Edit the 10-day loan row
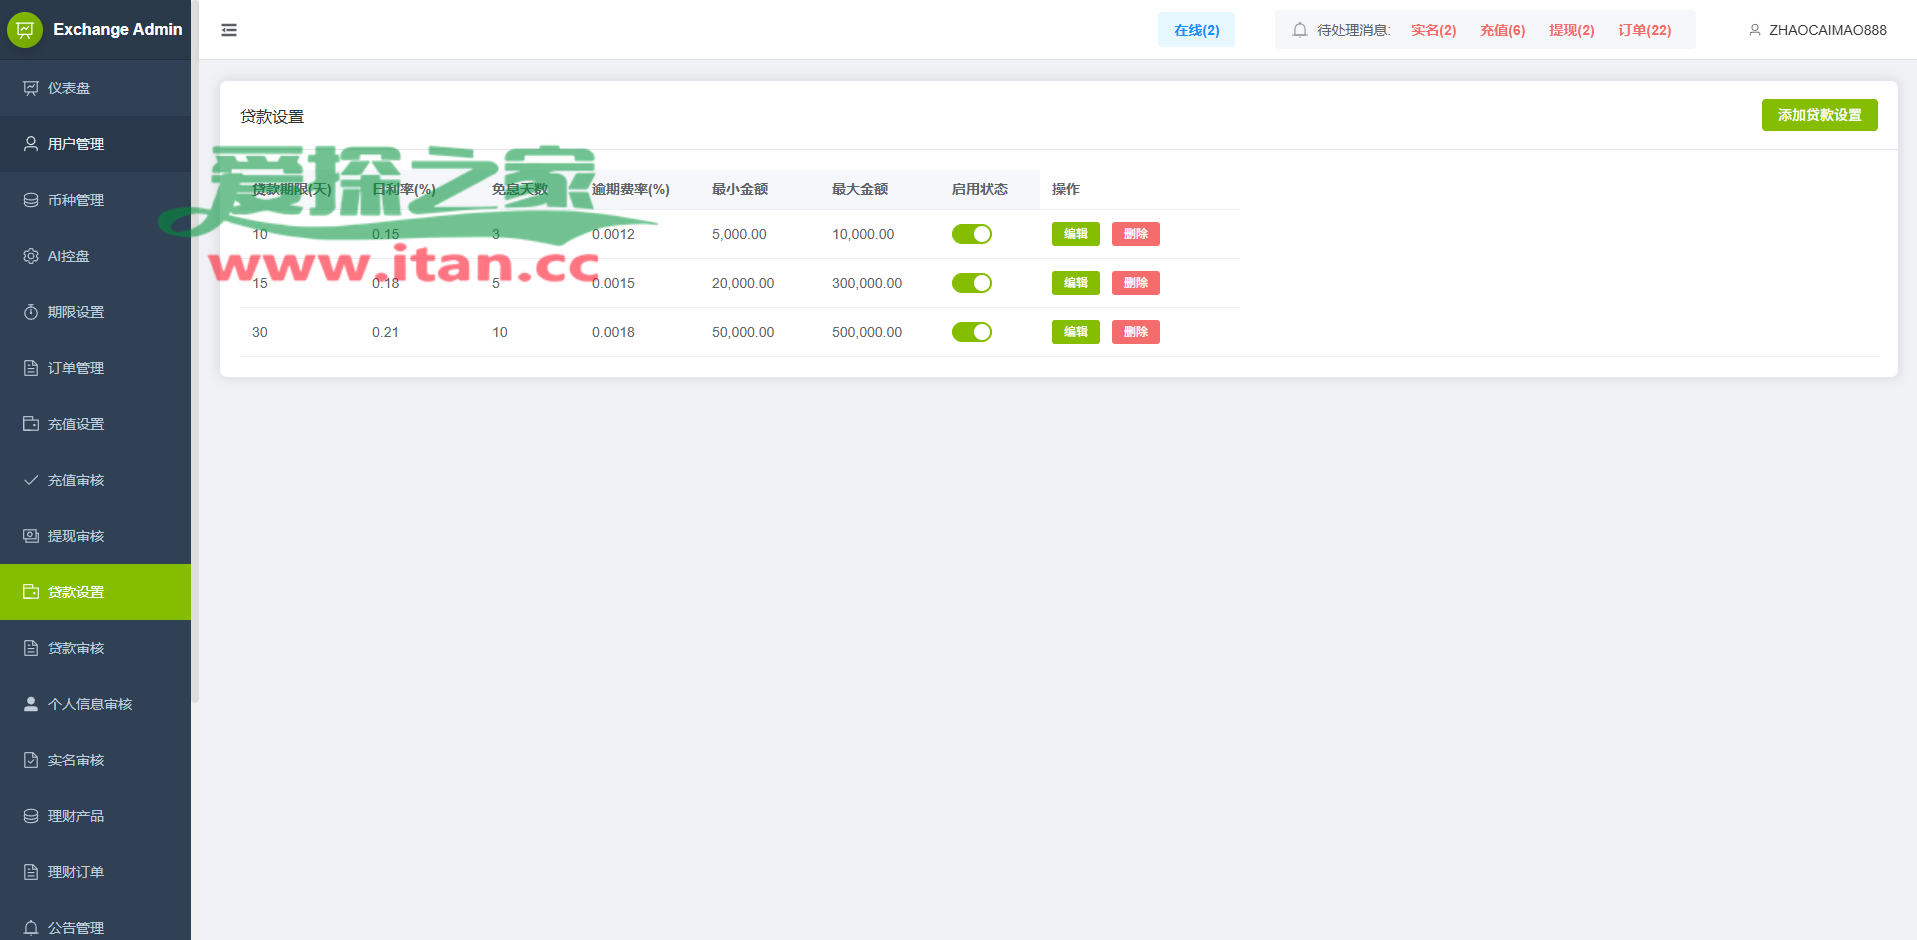1917x940 pixels. click(1076, 234)
